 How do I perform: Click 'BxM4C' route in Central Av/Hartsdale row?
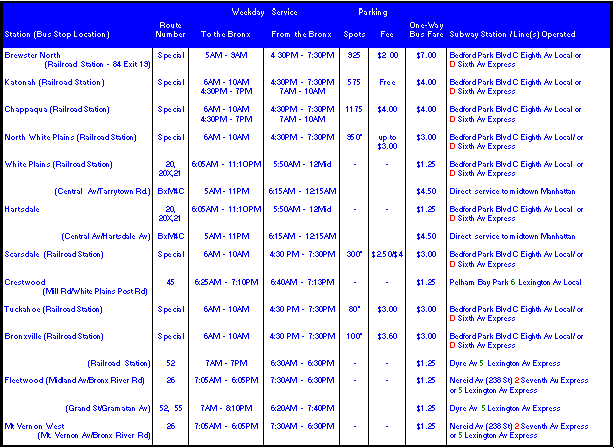click(x=171, y=236)
